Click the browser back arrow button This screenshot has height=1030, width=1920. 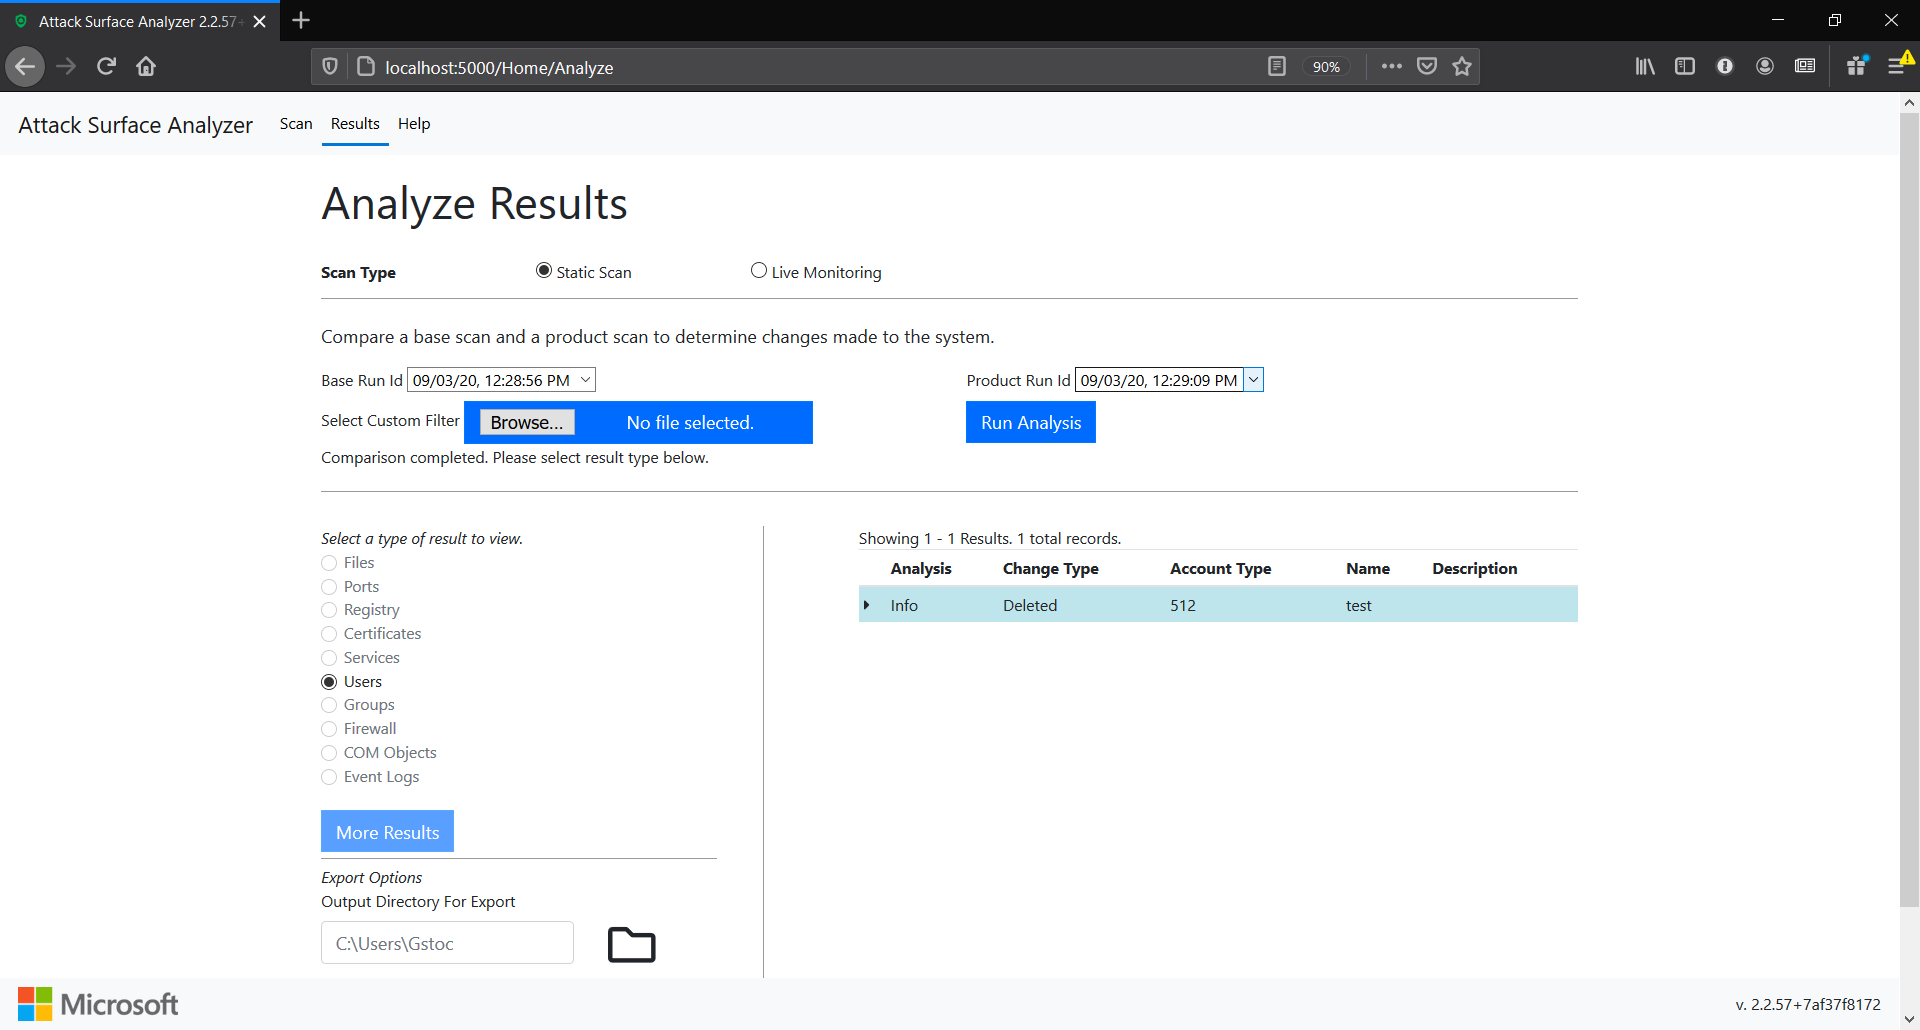point(25,67)
